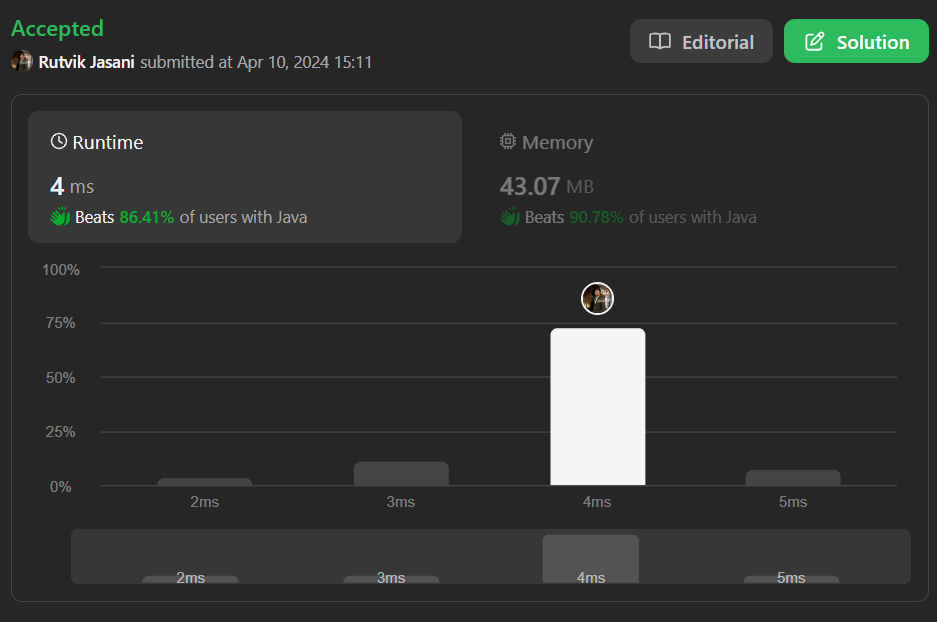The image size is (937, 622).
Task: Click the pencil icon on the Solution button
Action: pyautogui.click(x=815, y=42)
